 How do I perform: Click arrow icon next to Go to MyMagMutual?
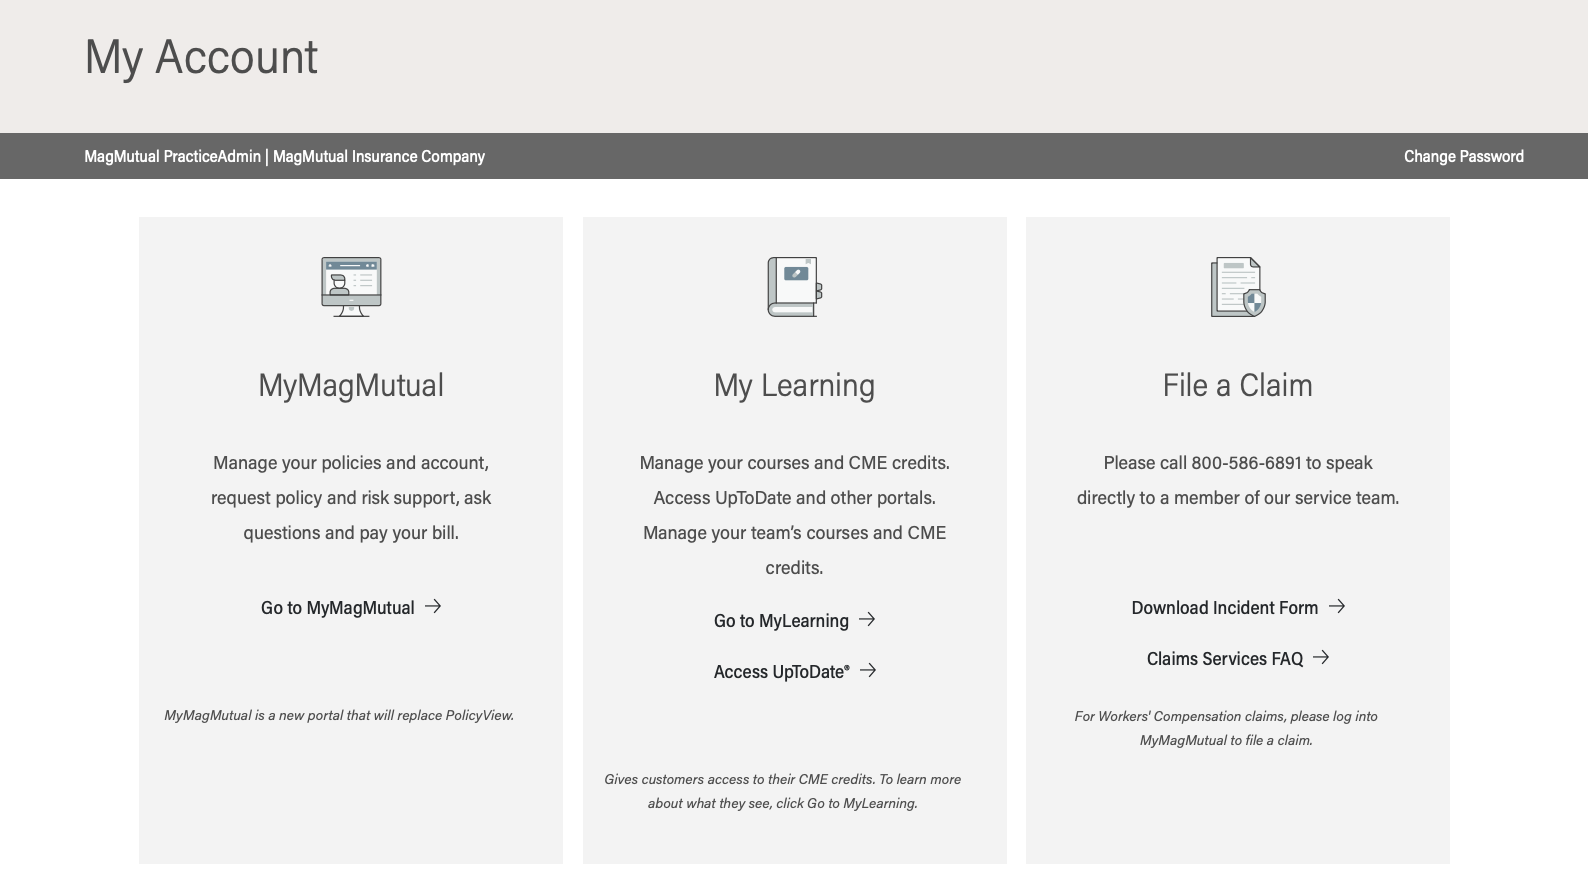tap(433, 606)
